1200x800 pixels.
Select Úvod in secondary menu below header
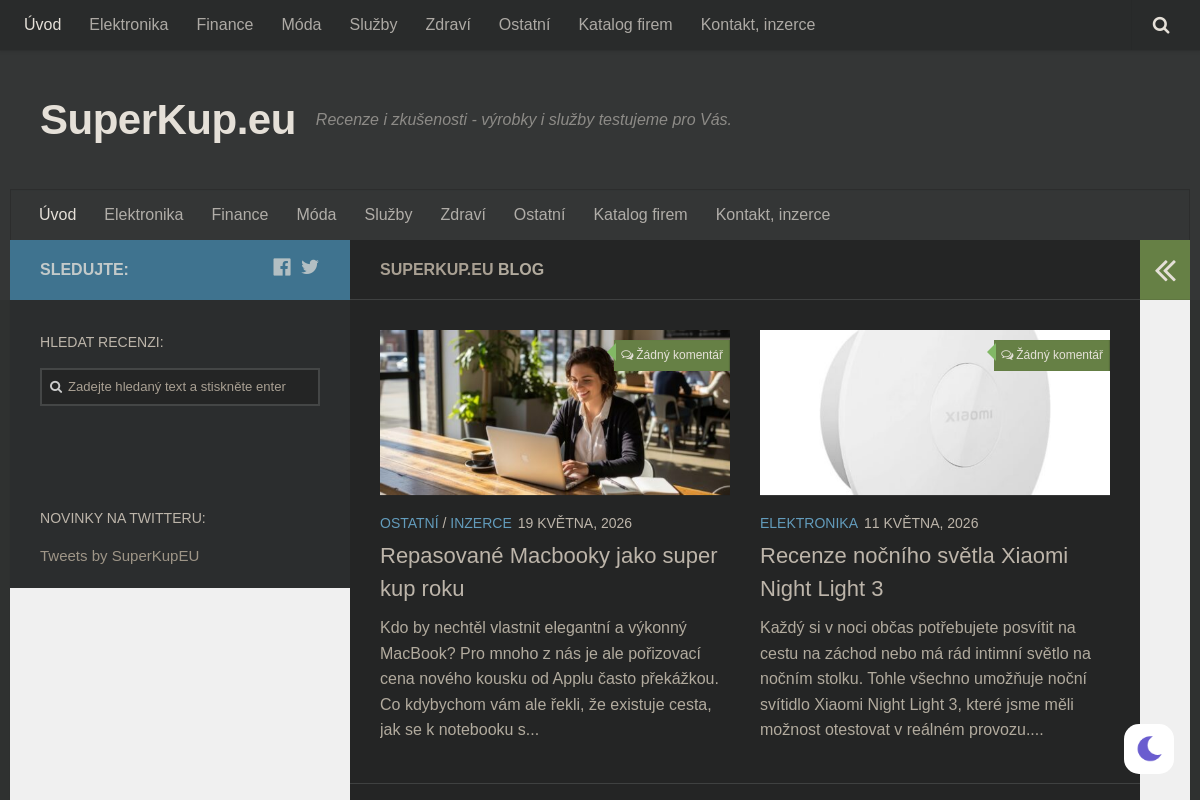pos(58,215)
